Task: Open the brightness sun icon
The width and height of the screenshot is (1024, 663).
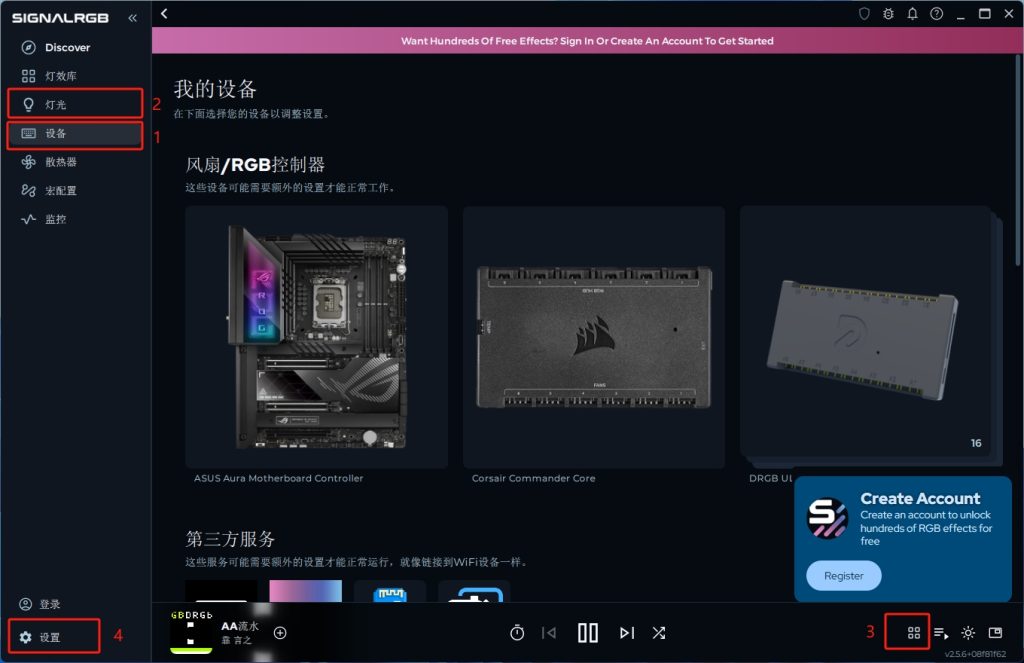Action: coord(968,632)
